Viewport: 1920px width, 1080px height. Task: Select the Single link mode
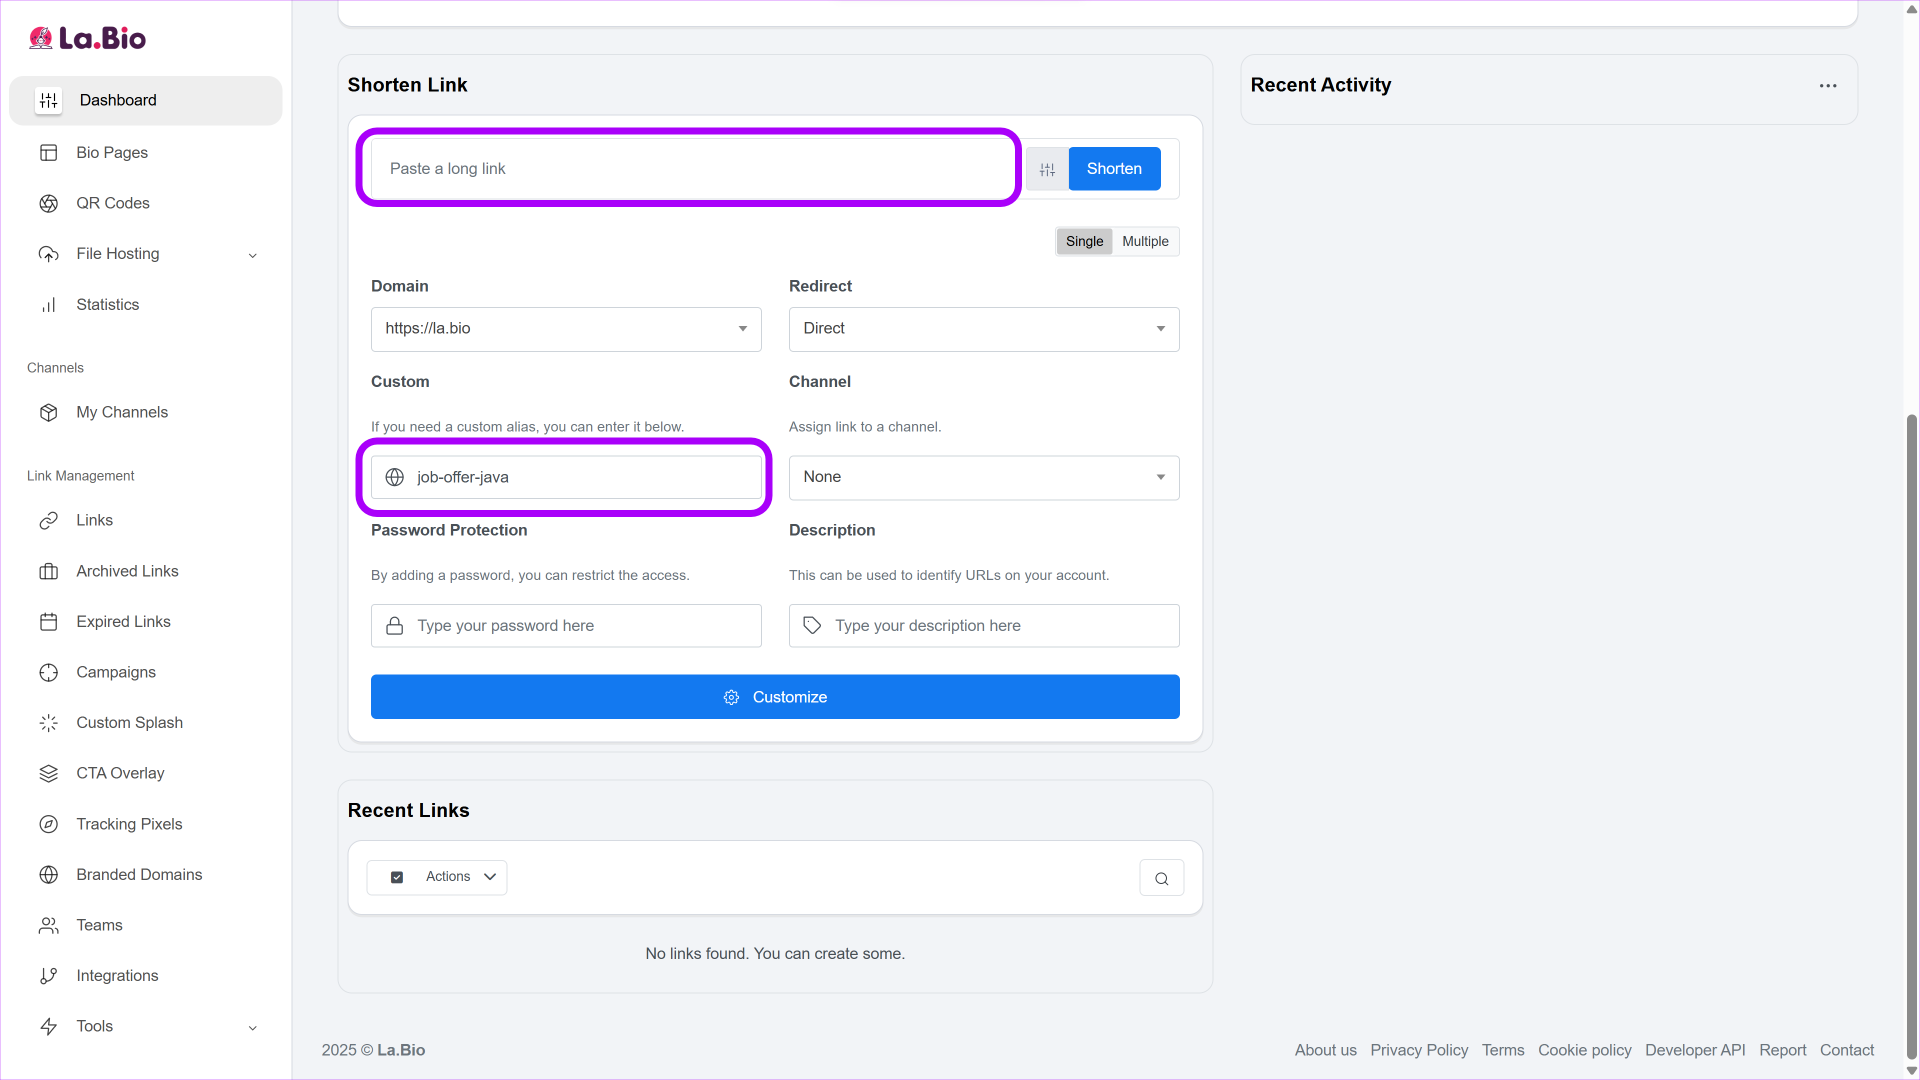1084,241
